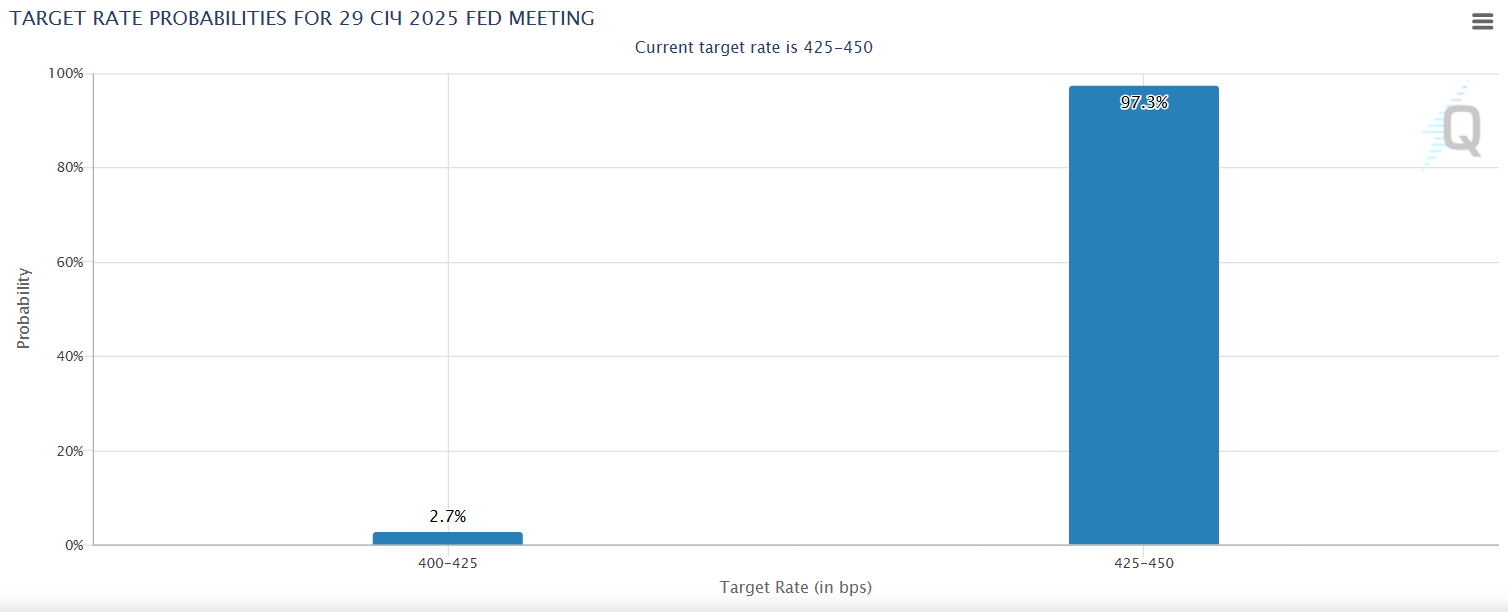Click the 40% y-axis tick label
This screenshot has width=1508, height=612.
point(68,356)
